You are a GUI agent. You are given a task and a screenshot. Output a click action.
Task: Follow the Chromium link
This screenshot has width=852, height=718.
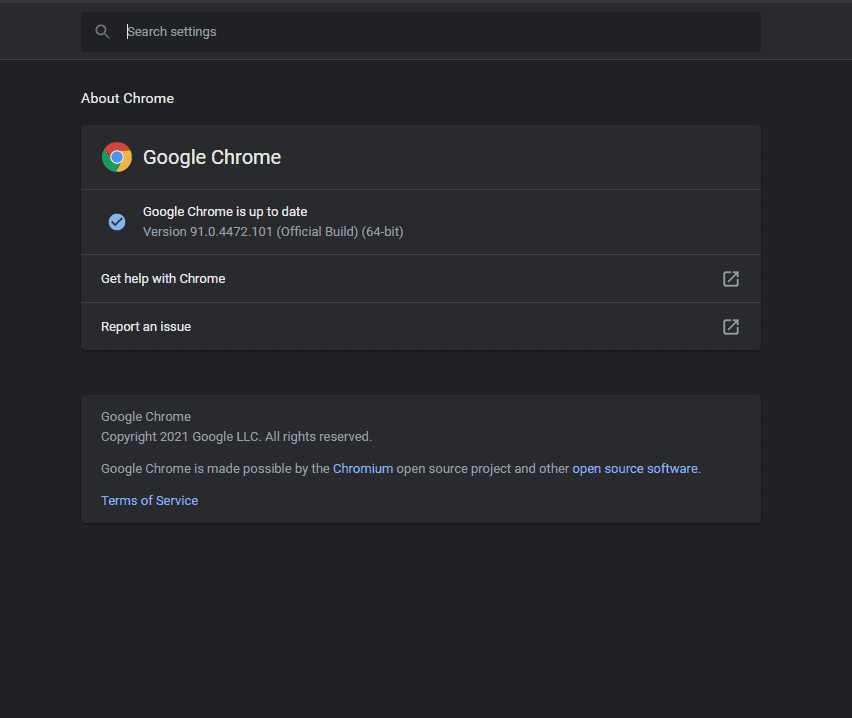tap(363, 469)
